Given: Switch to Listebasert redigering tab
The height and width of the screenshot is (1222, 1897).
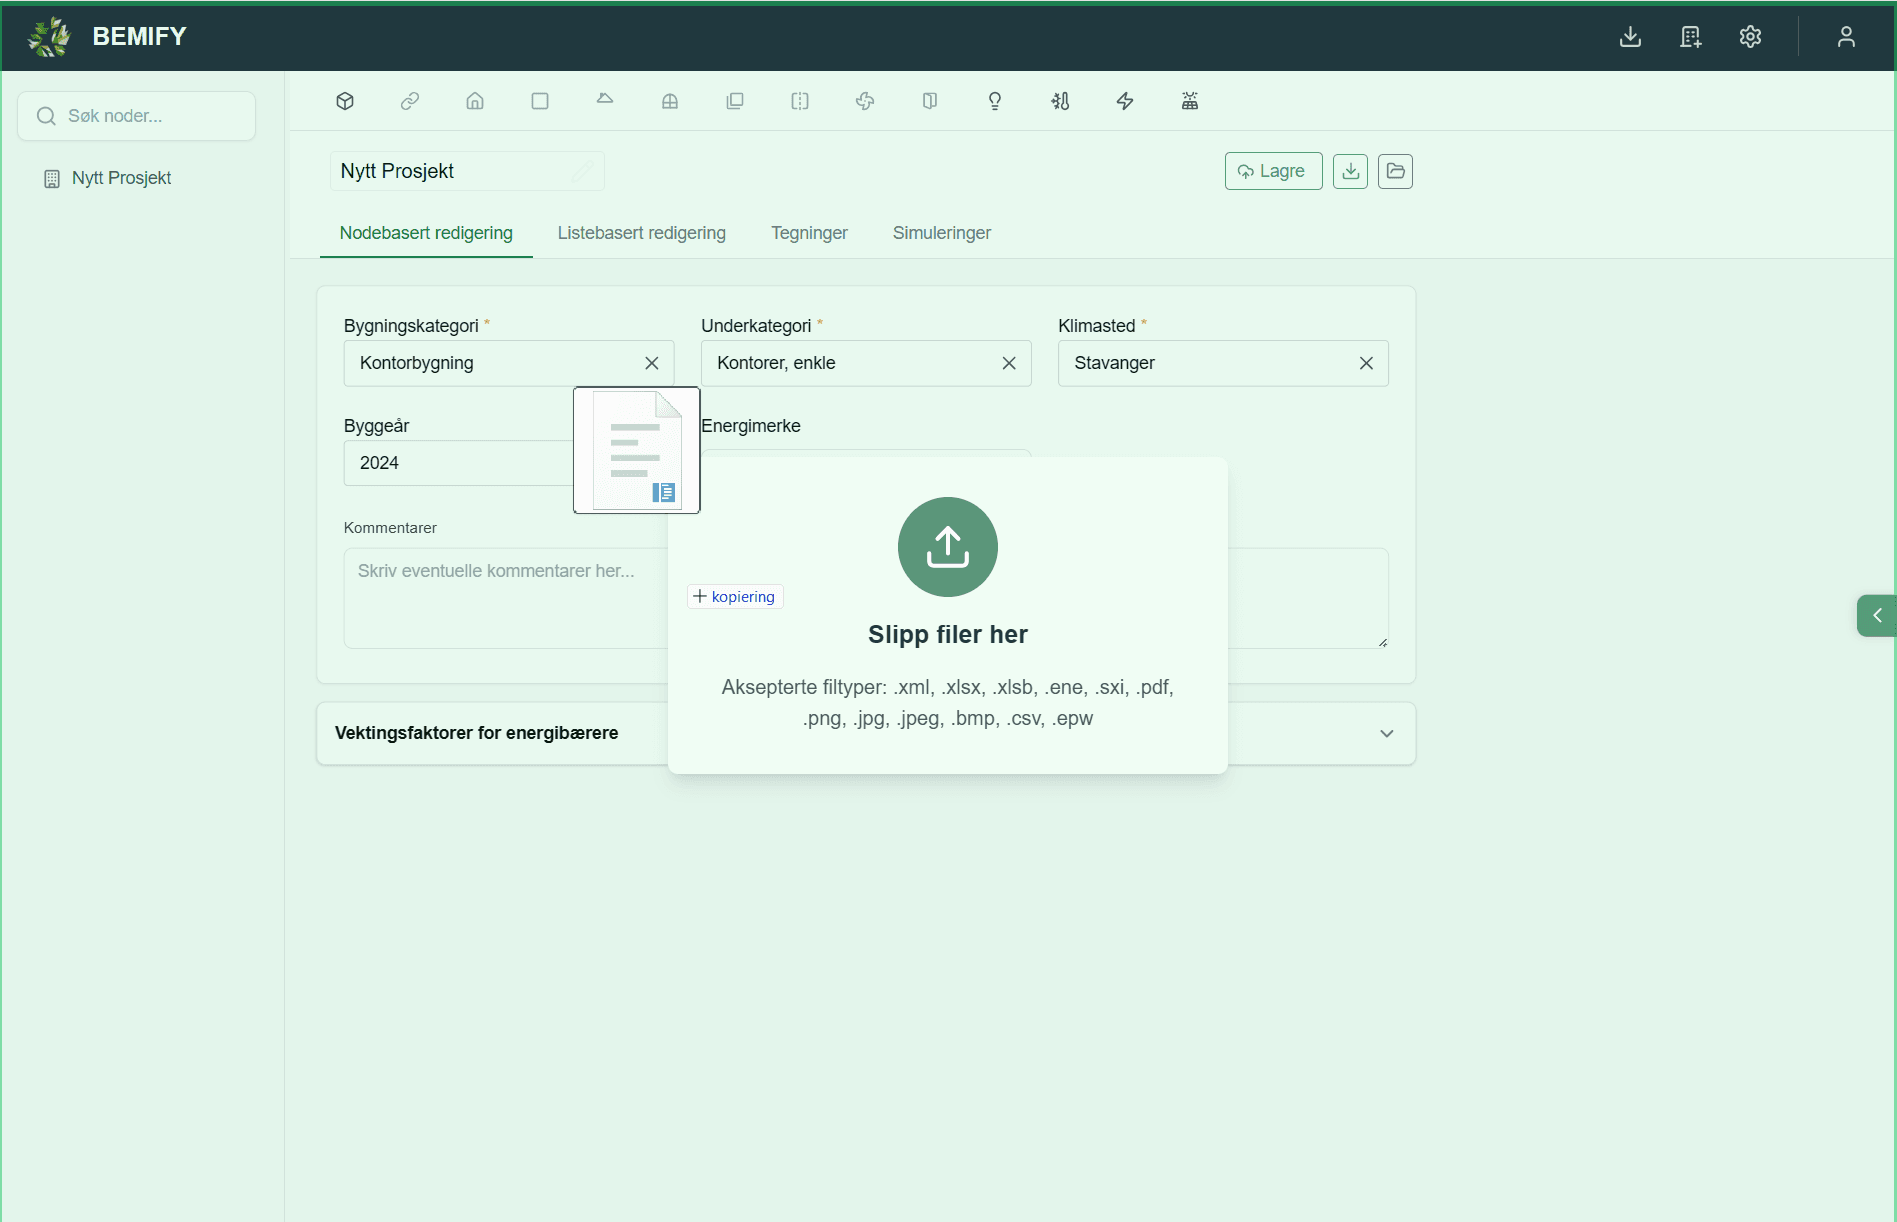Looking at the screenshot, I should click(x=641, y=233).
